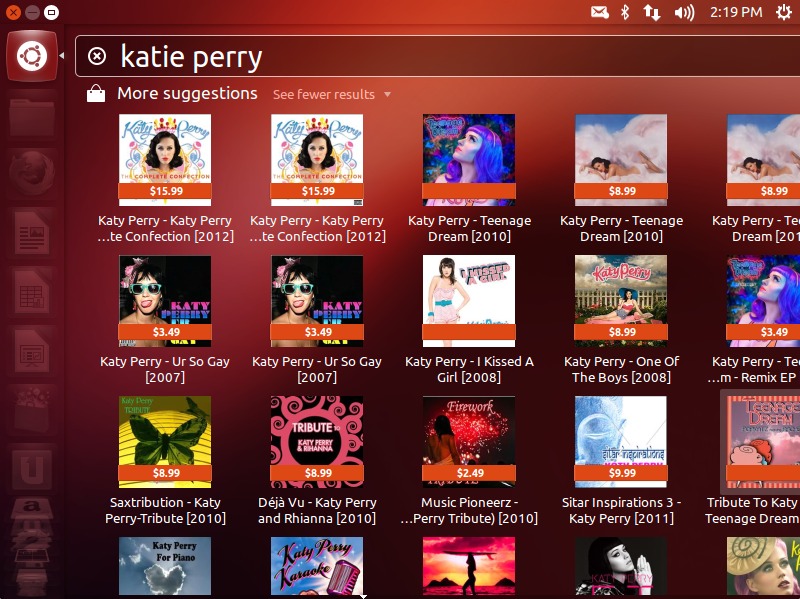Image resolution: width=800 pixels, height=599 pixels.
Task: Open Ubuntu One from the launcher
Action: (32, 469)
